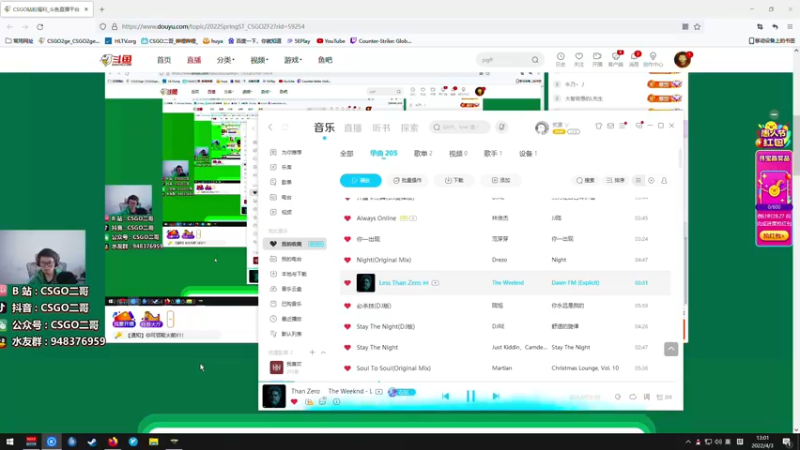Open the play queue icon showing 205

pos(664,397)
